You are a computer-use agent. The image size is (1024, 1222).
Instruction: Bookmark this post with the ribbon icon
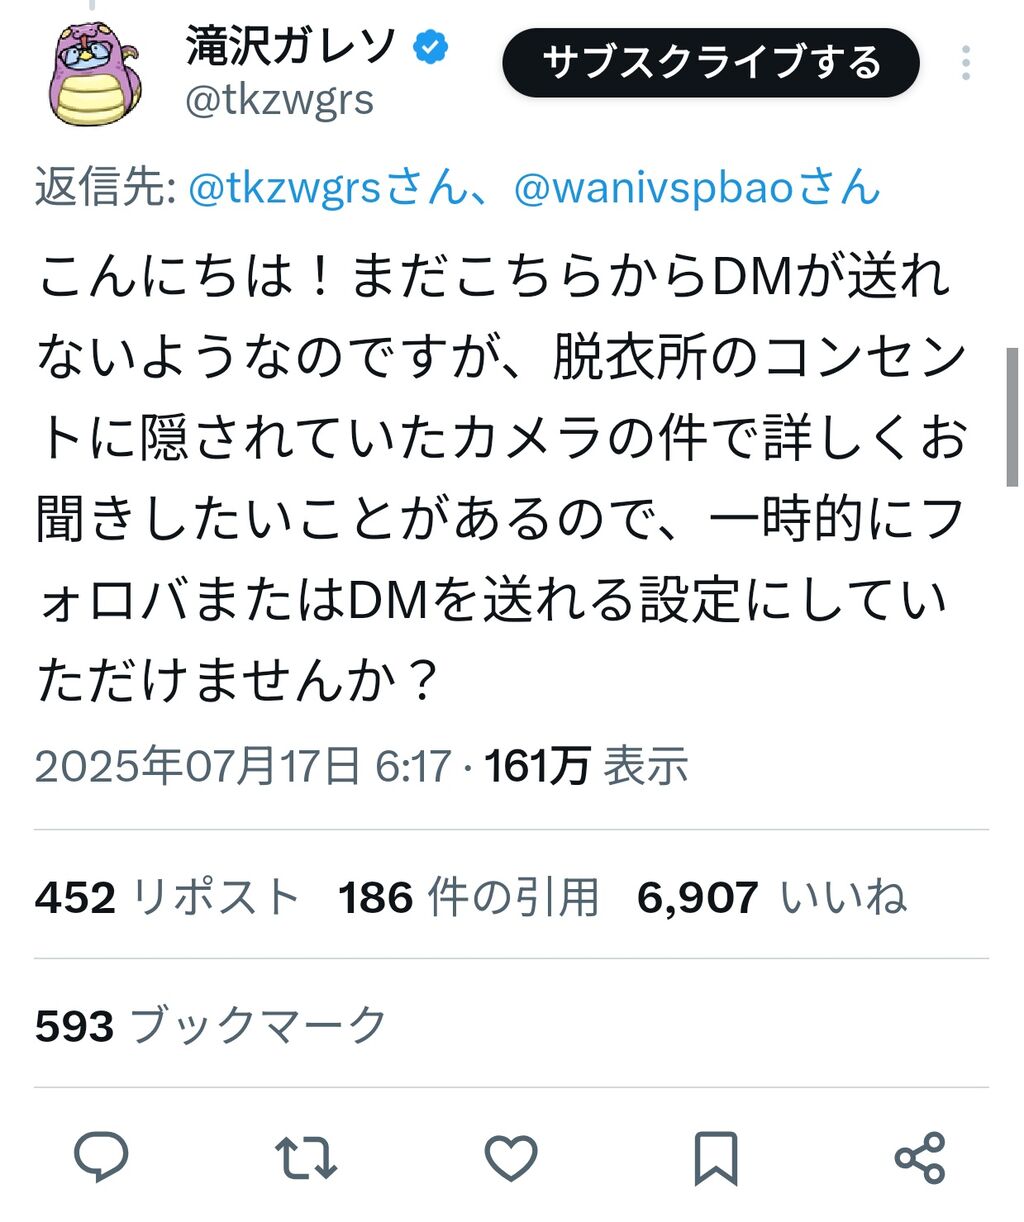click(x=716, y=1158)
